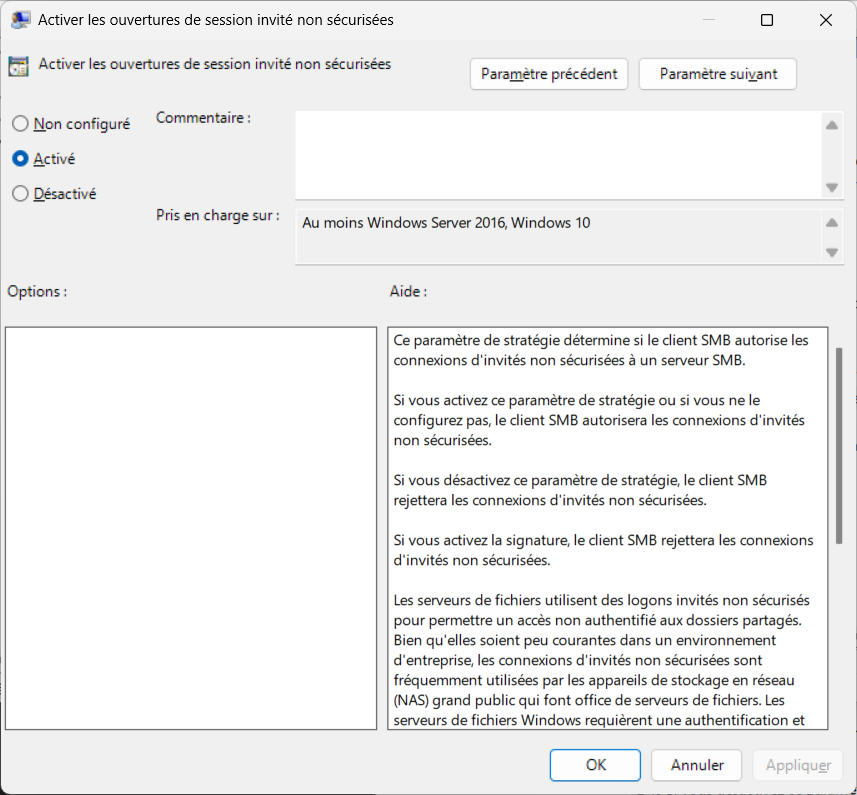Viewport: 857px width, 795px height.
Task: Click the title bar window icon
Action: pyautogui.click(x=21, y=20)
